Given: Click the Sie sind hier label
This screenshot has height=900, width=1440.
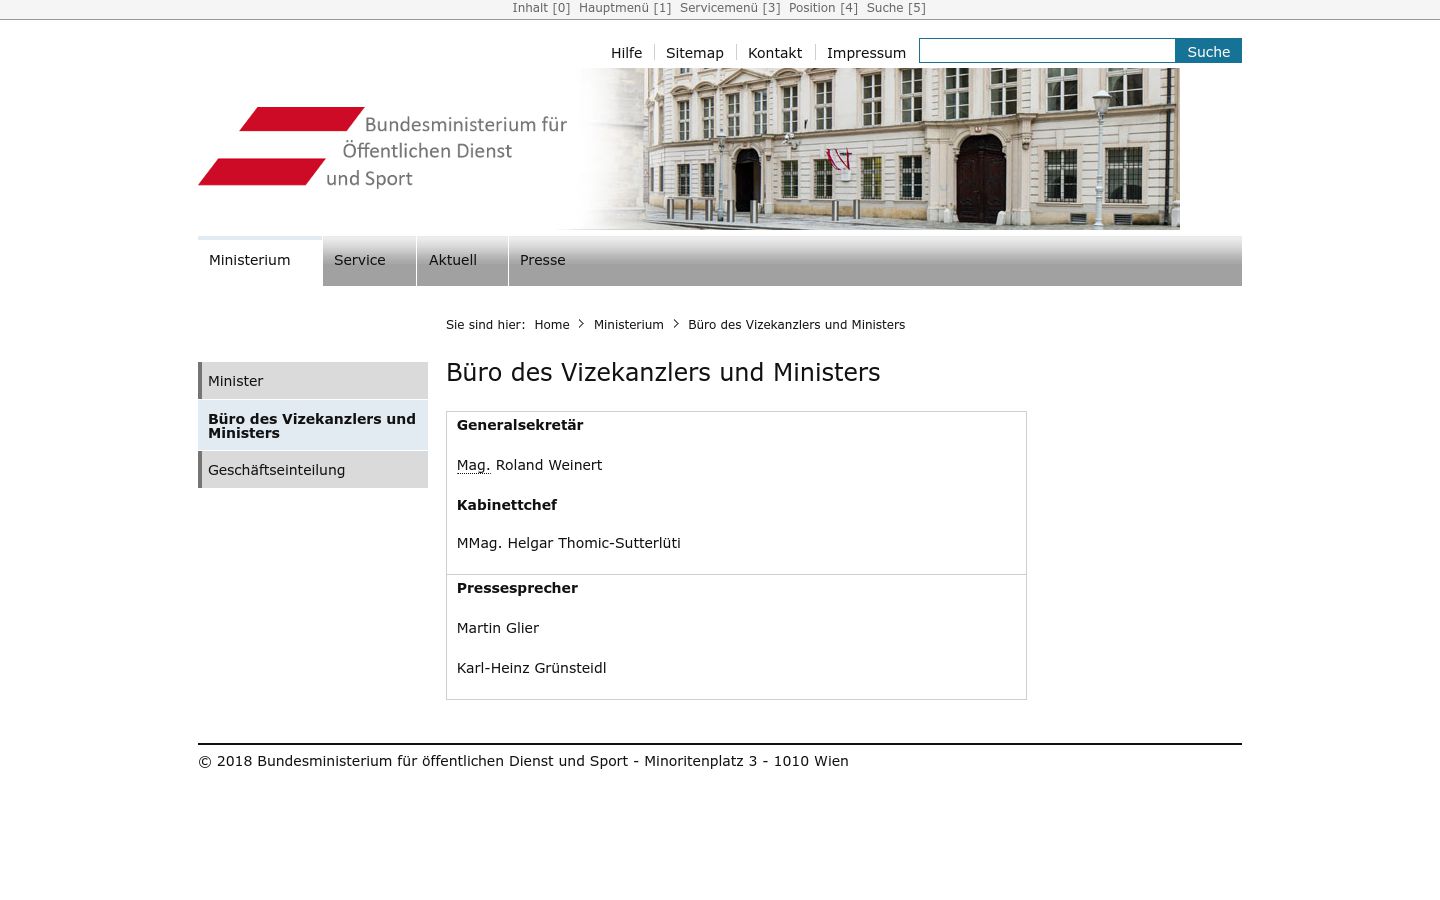Looking at the screenshot, I should (486, 325).
